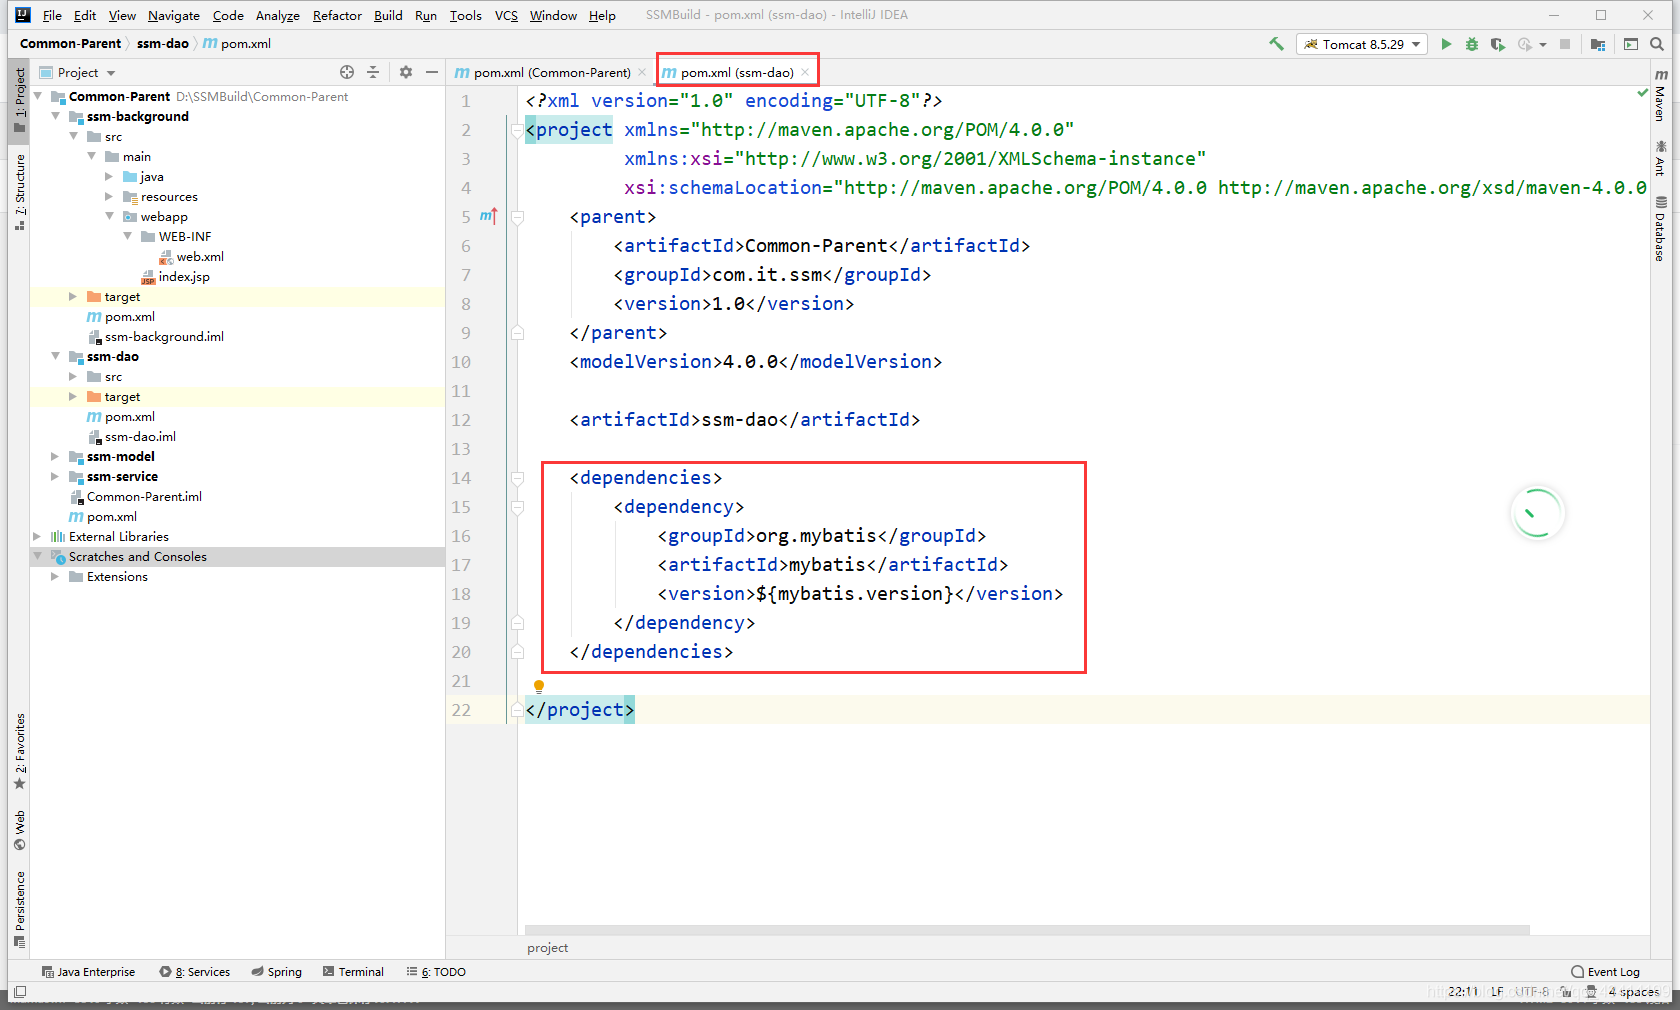Image resolution: width=1680 pixels, height=1010 pixels.
Task: Toggle the Web tool window button
Action: (x=19, y=831)
